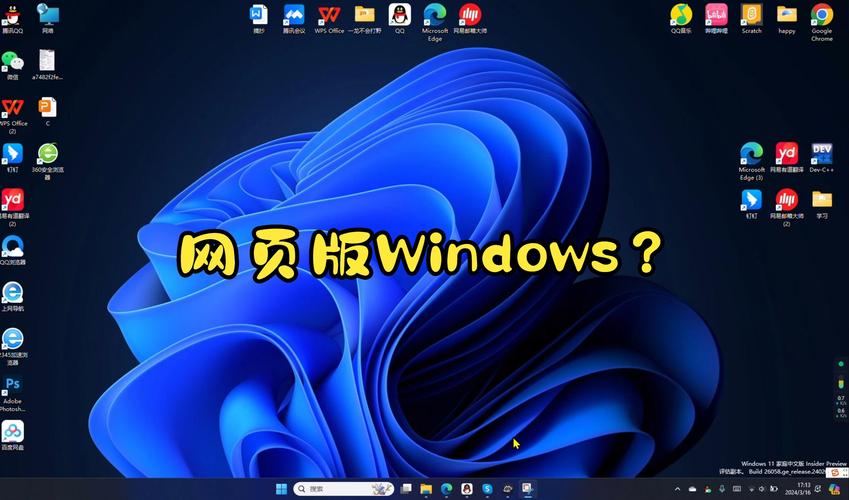Open the 网络 network desktop icon
The image size is (849, 500).
point(48,19)
